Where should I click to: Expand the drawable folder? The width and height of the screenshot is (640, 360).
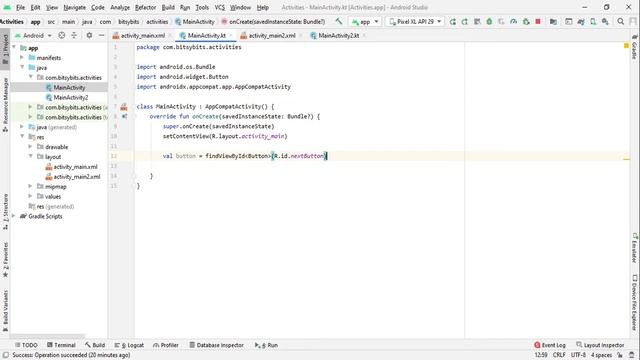pyautogui.click(x=30, y=147)
